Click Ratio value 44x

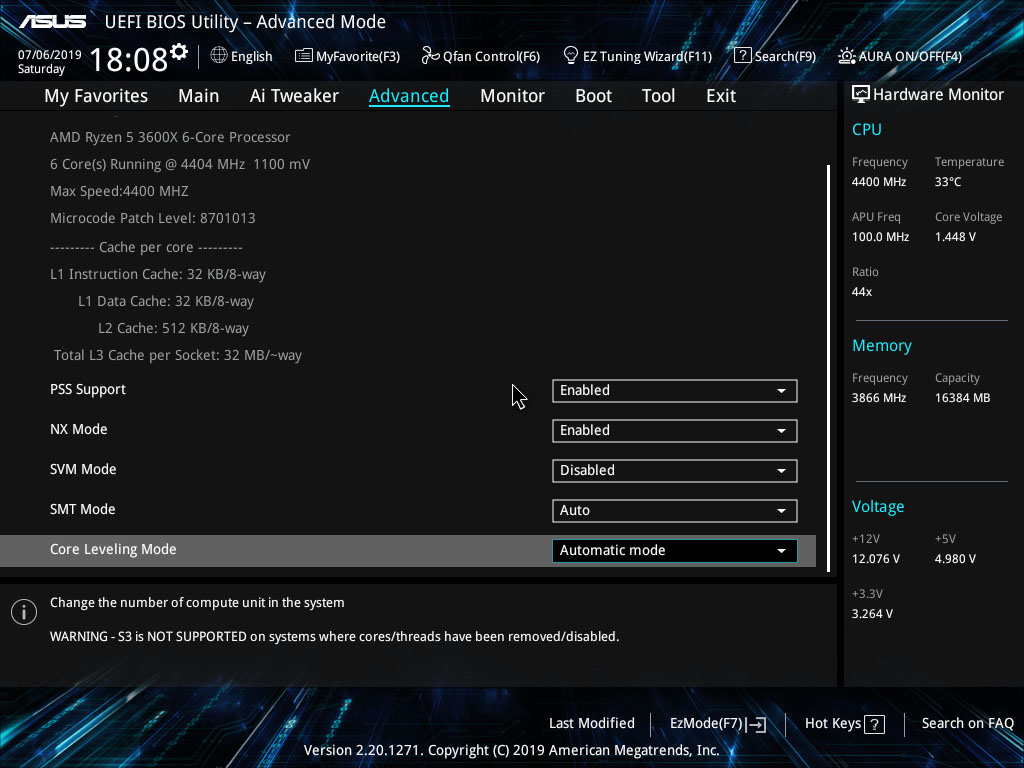861,292
